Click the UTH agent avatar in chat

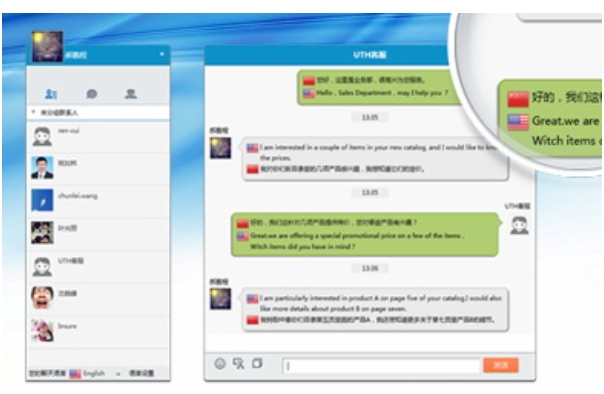519,225
